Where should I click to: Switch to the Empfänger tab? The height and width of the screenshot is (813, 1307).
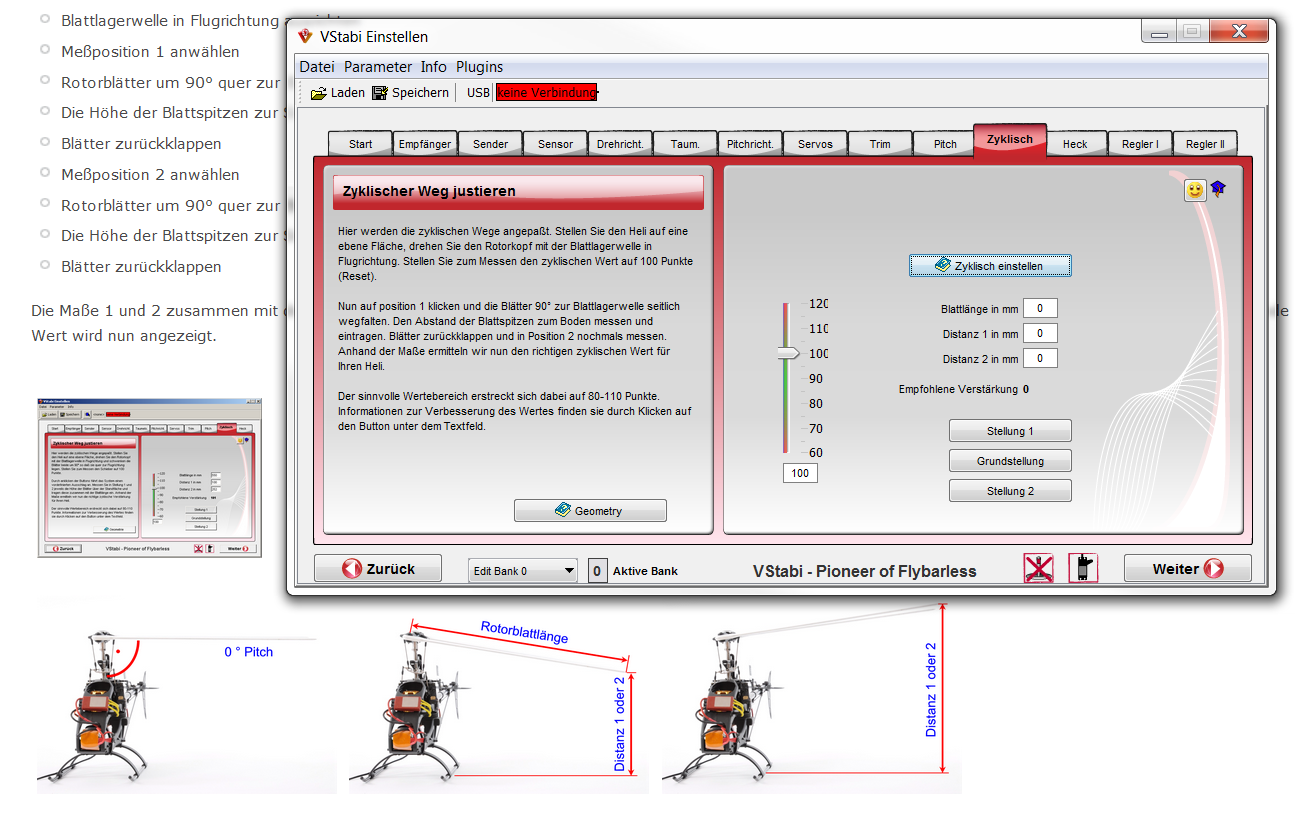click(425, 143)
